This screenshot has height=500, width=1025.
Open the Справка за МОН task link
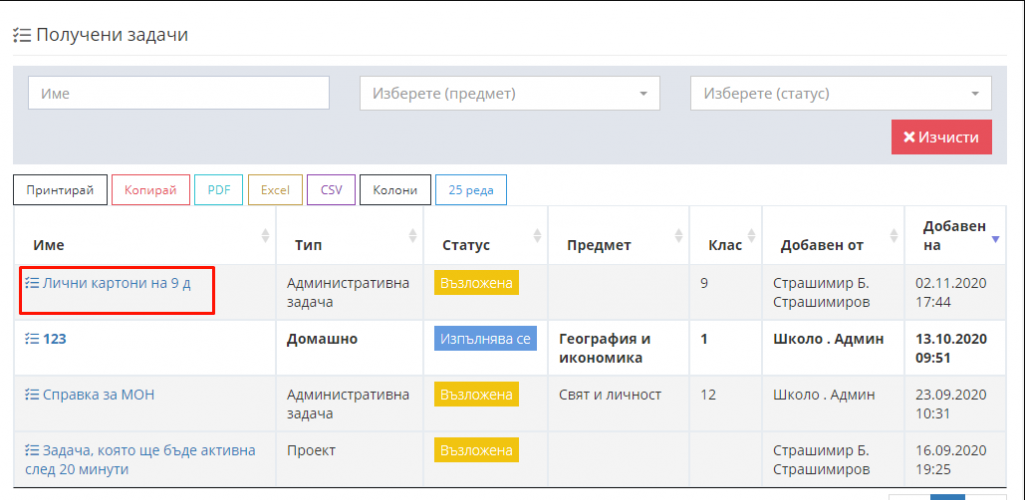pyautogui.click(x=98, y=395)
